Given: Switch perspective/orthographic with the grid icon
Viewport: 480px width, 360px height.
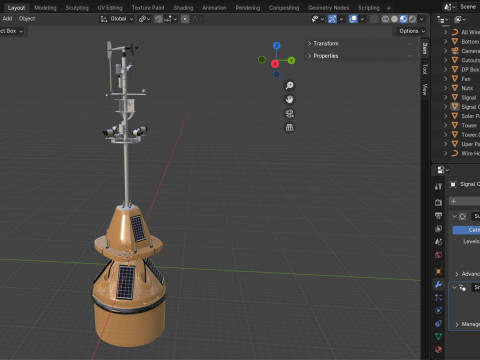Looking at the screenshot, I should pyautogui.click(x=289, y=128).
